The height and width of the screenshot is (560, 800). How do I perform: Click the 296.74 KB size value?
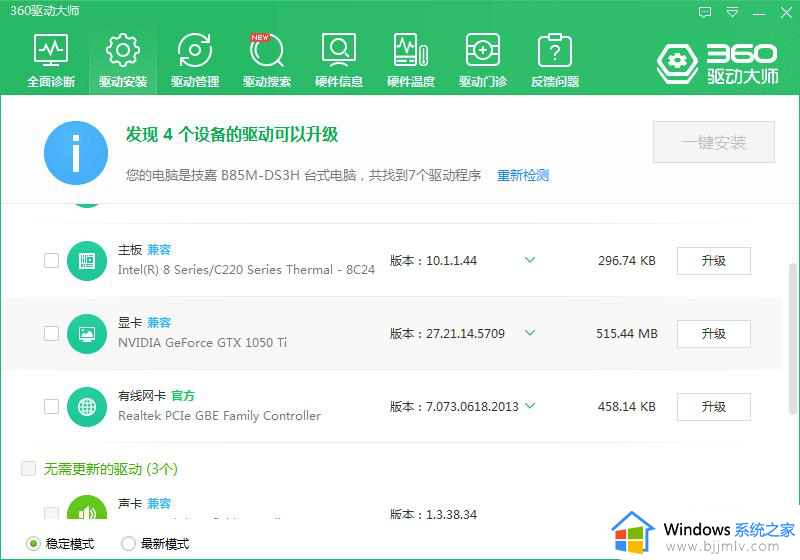pos(627,261)
